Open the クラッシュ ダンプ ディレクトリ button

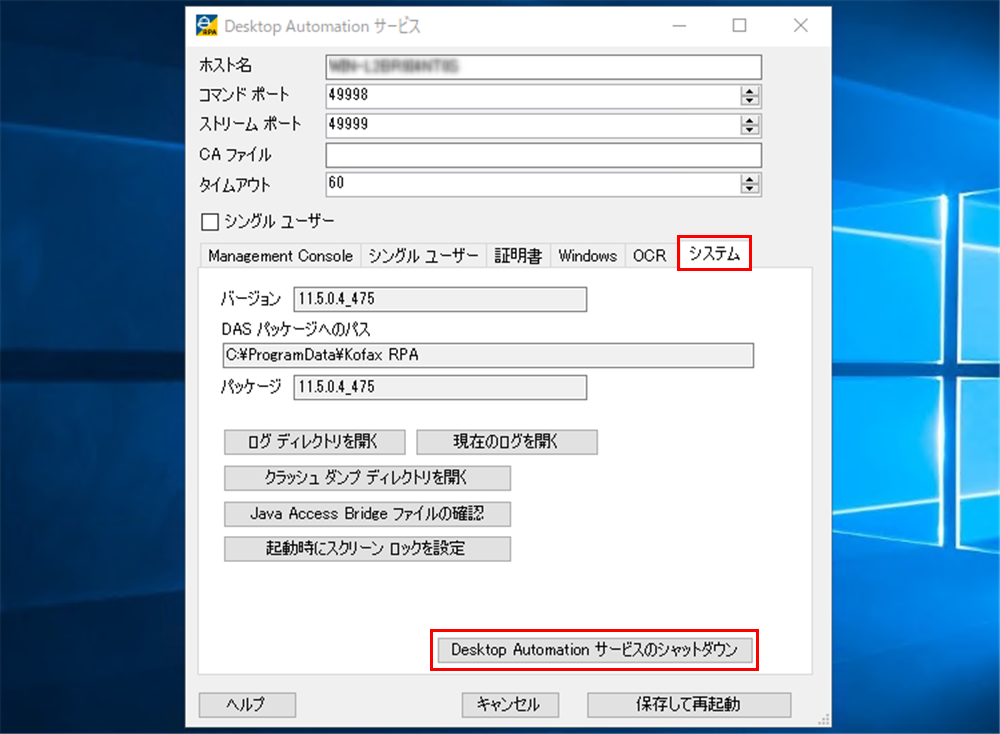[x=367, y=478]
